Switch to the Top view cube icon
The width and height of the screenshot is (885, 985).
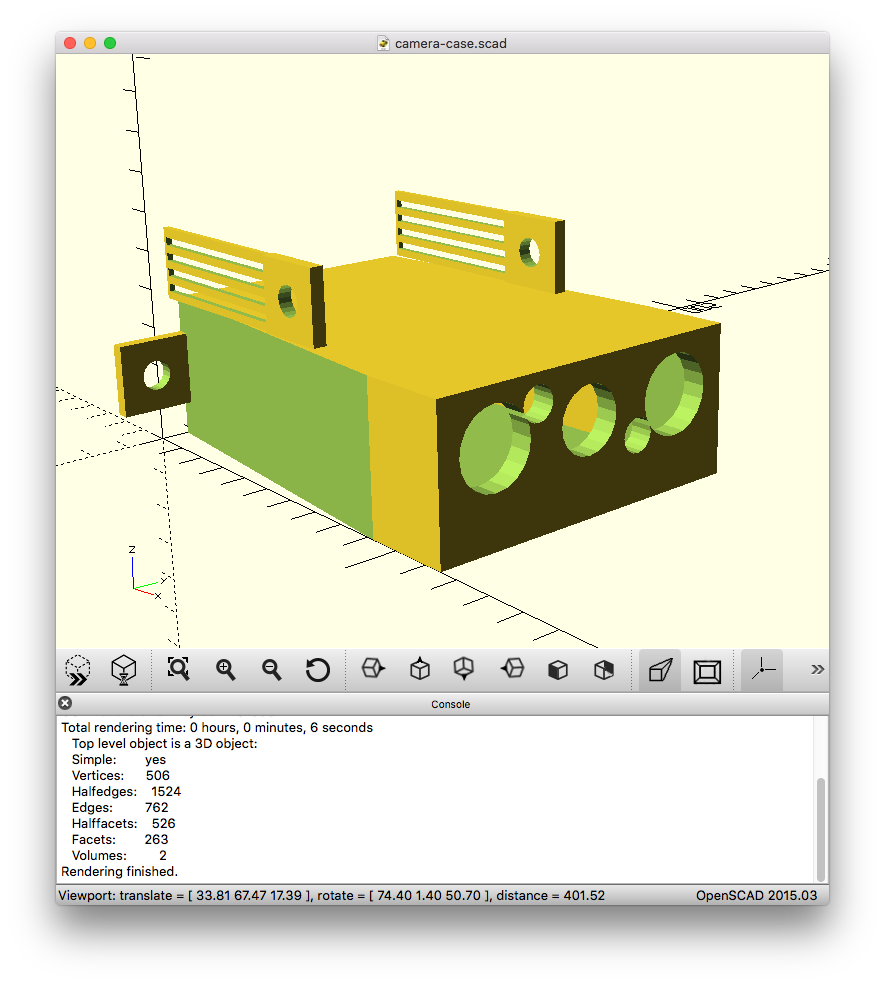[x=420, y=669]
